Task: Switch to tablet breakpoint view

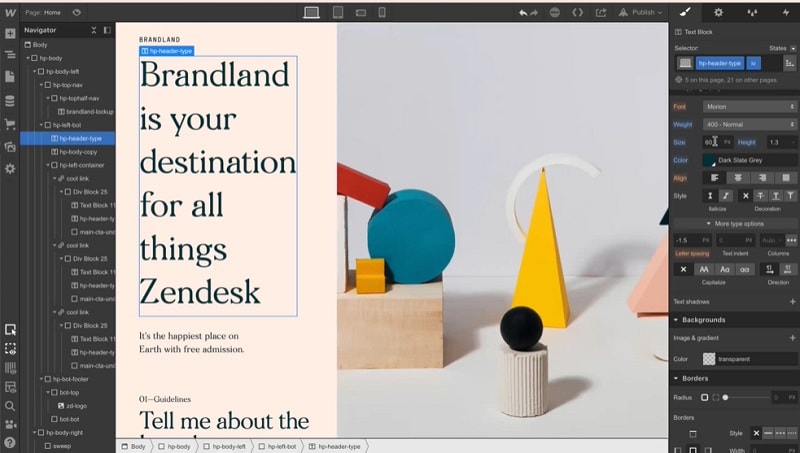Action: tap(338, 12)
